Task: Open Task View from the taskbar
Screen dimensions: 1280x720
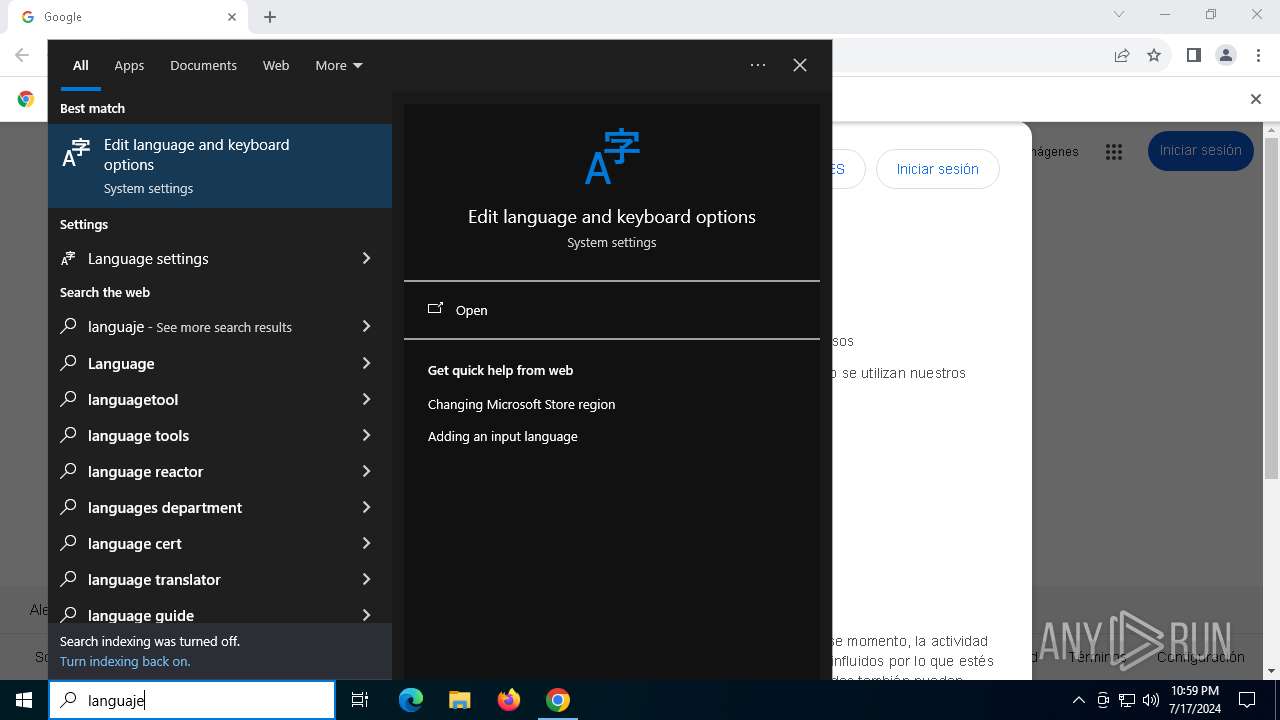Action: [x=360, y=700]
